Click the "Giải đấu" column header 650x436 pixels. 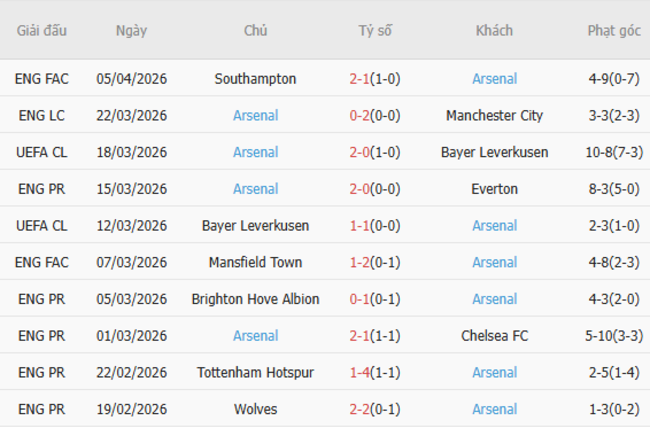tap(42, 30)
